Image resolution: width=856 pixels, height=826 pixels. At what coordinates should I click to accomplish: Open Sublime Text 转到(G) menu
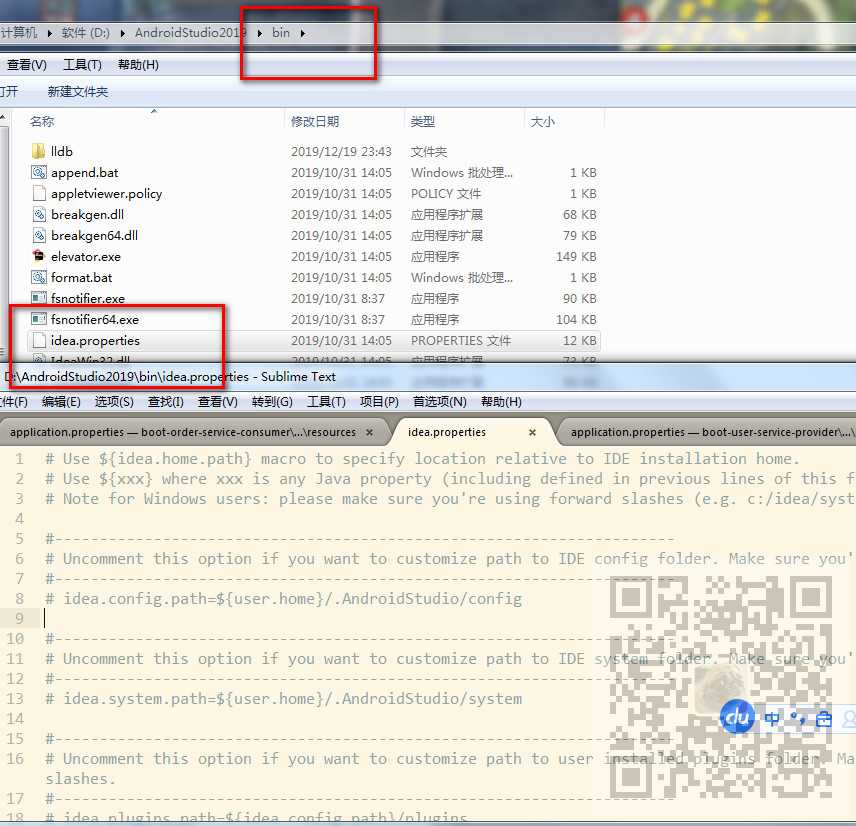point(272,402)
